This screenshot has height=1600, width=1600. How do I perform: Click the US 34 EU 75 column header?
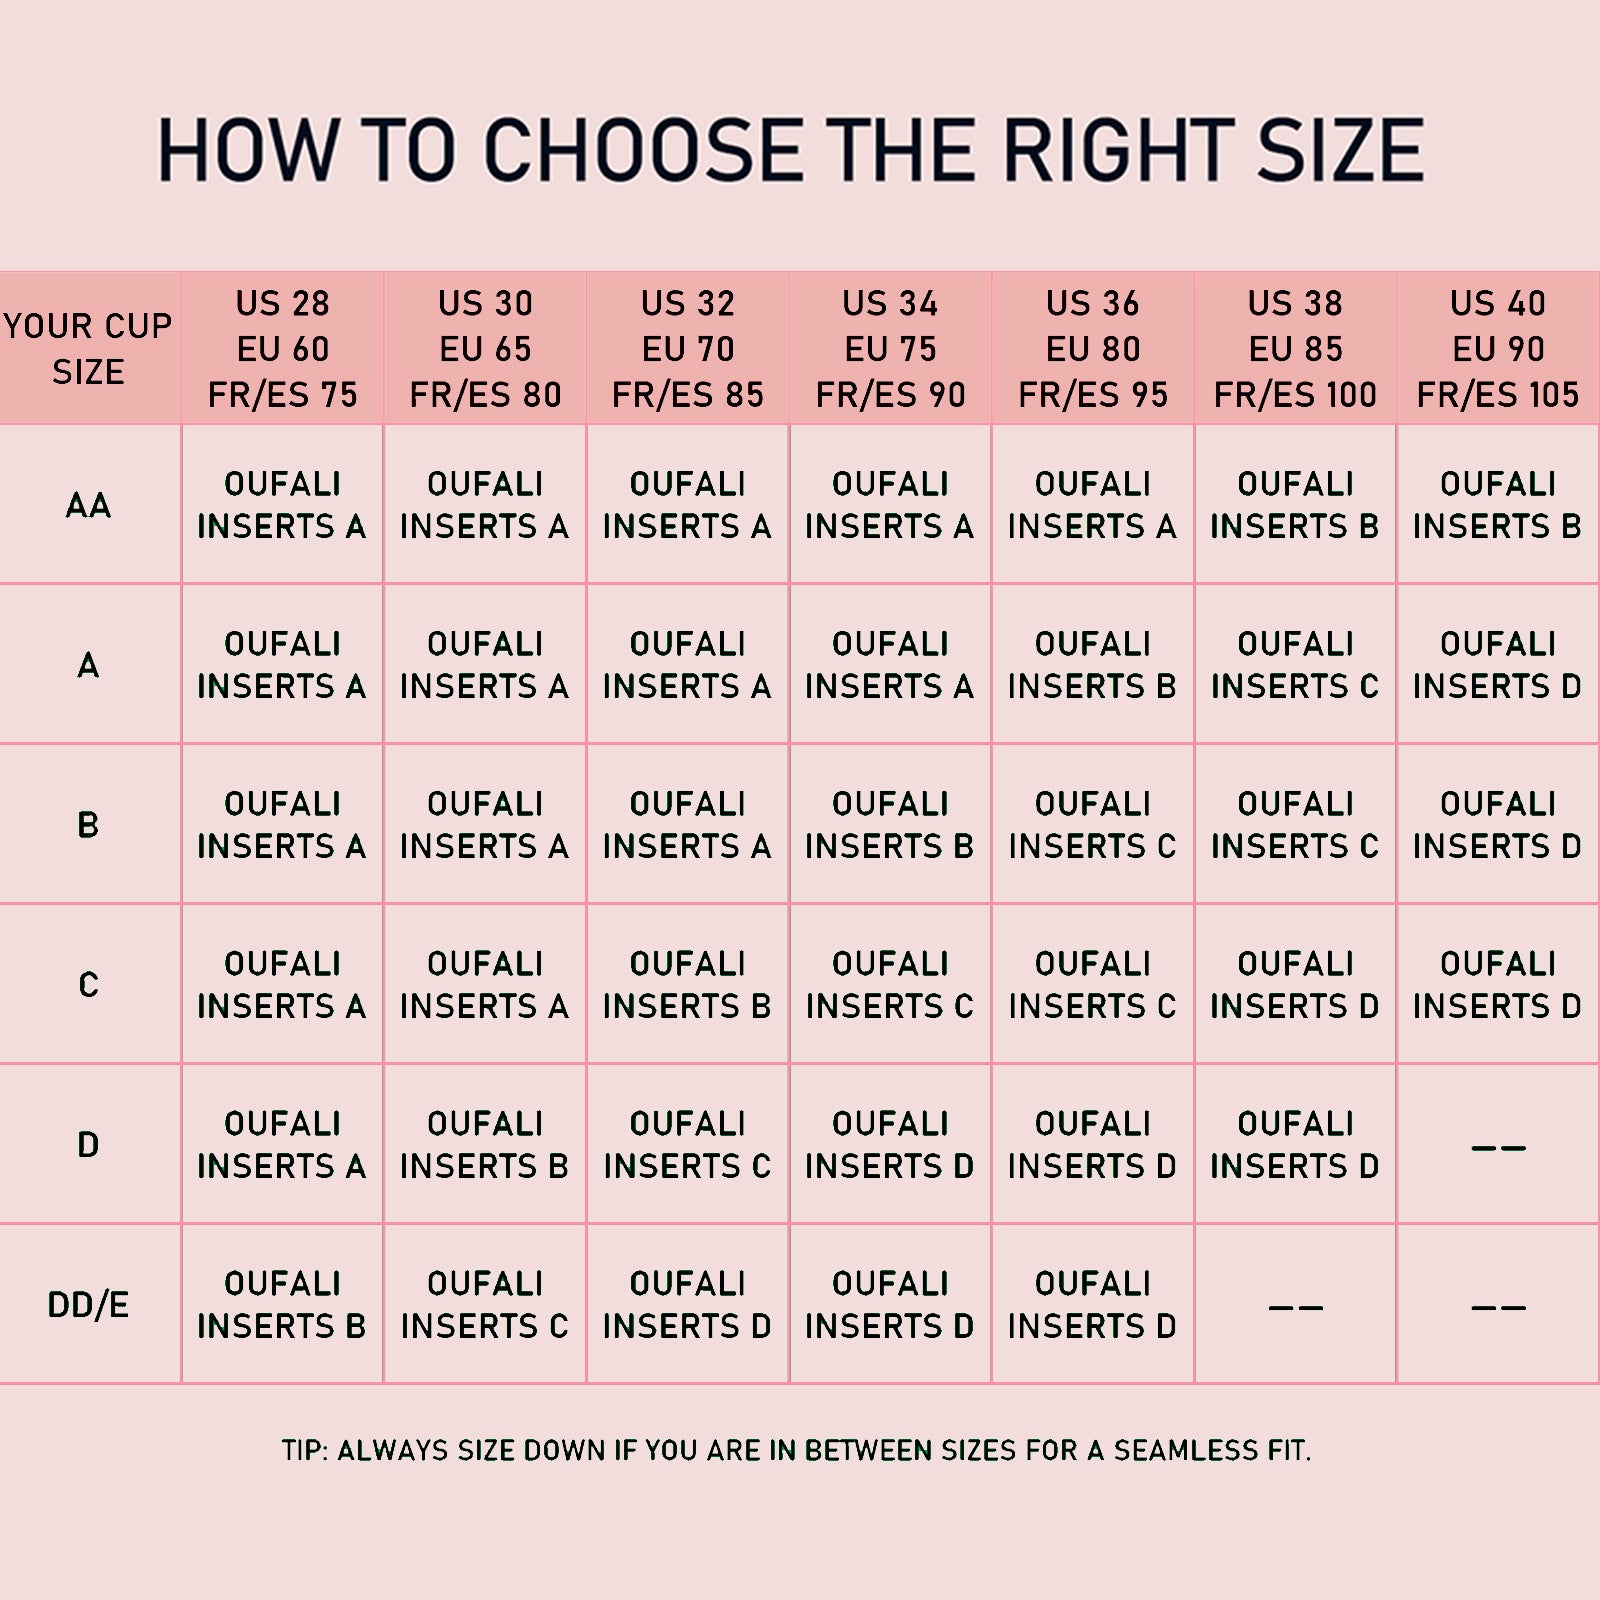pos(890,347)
